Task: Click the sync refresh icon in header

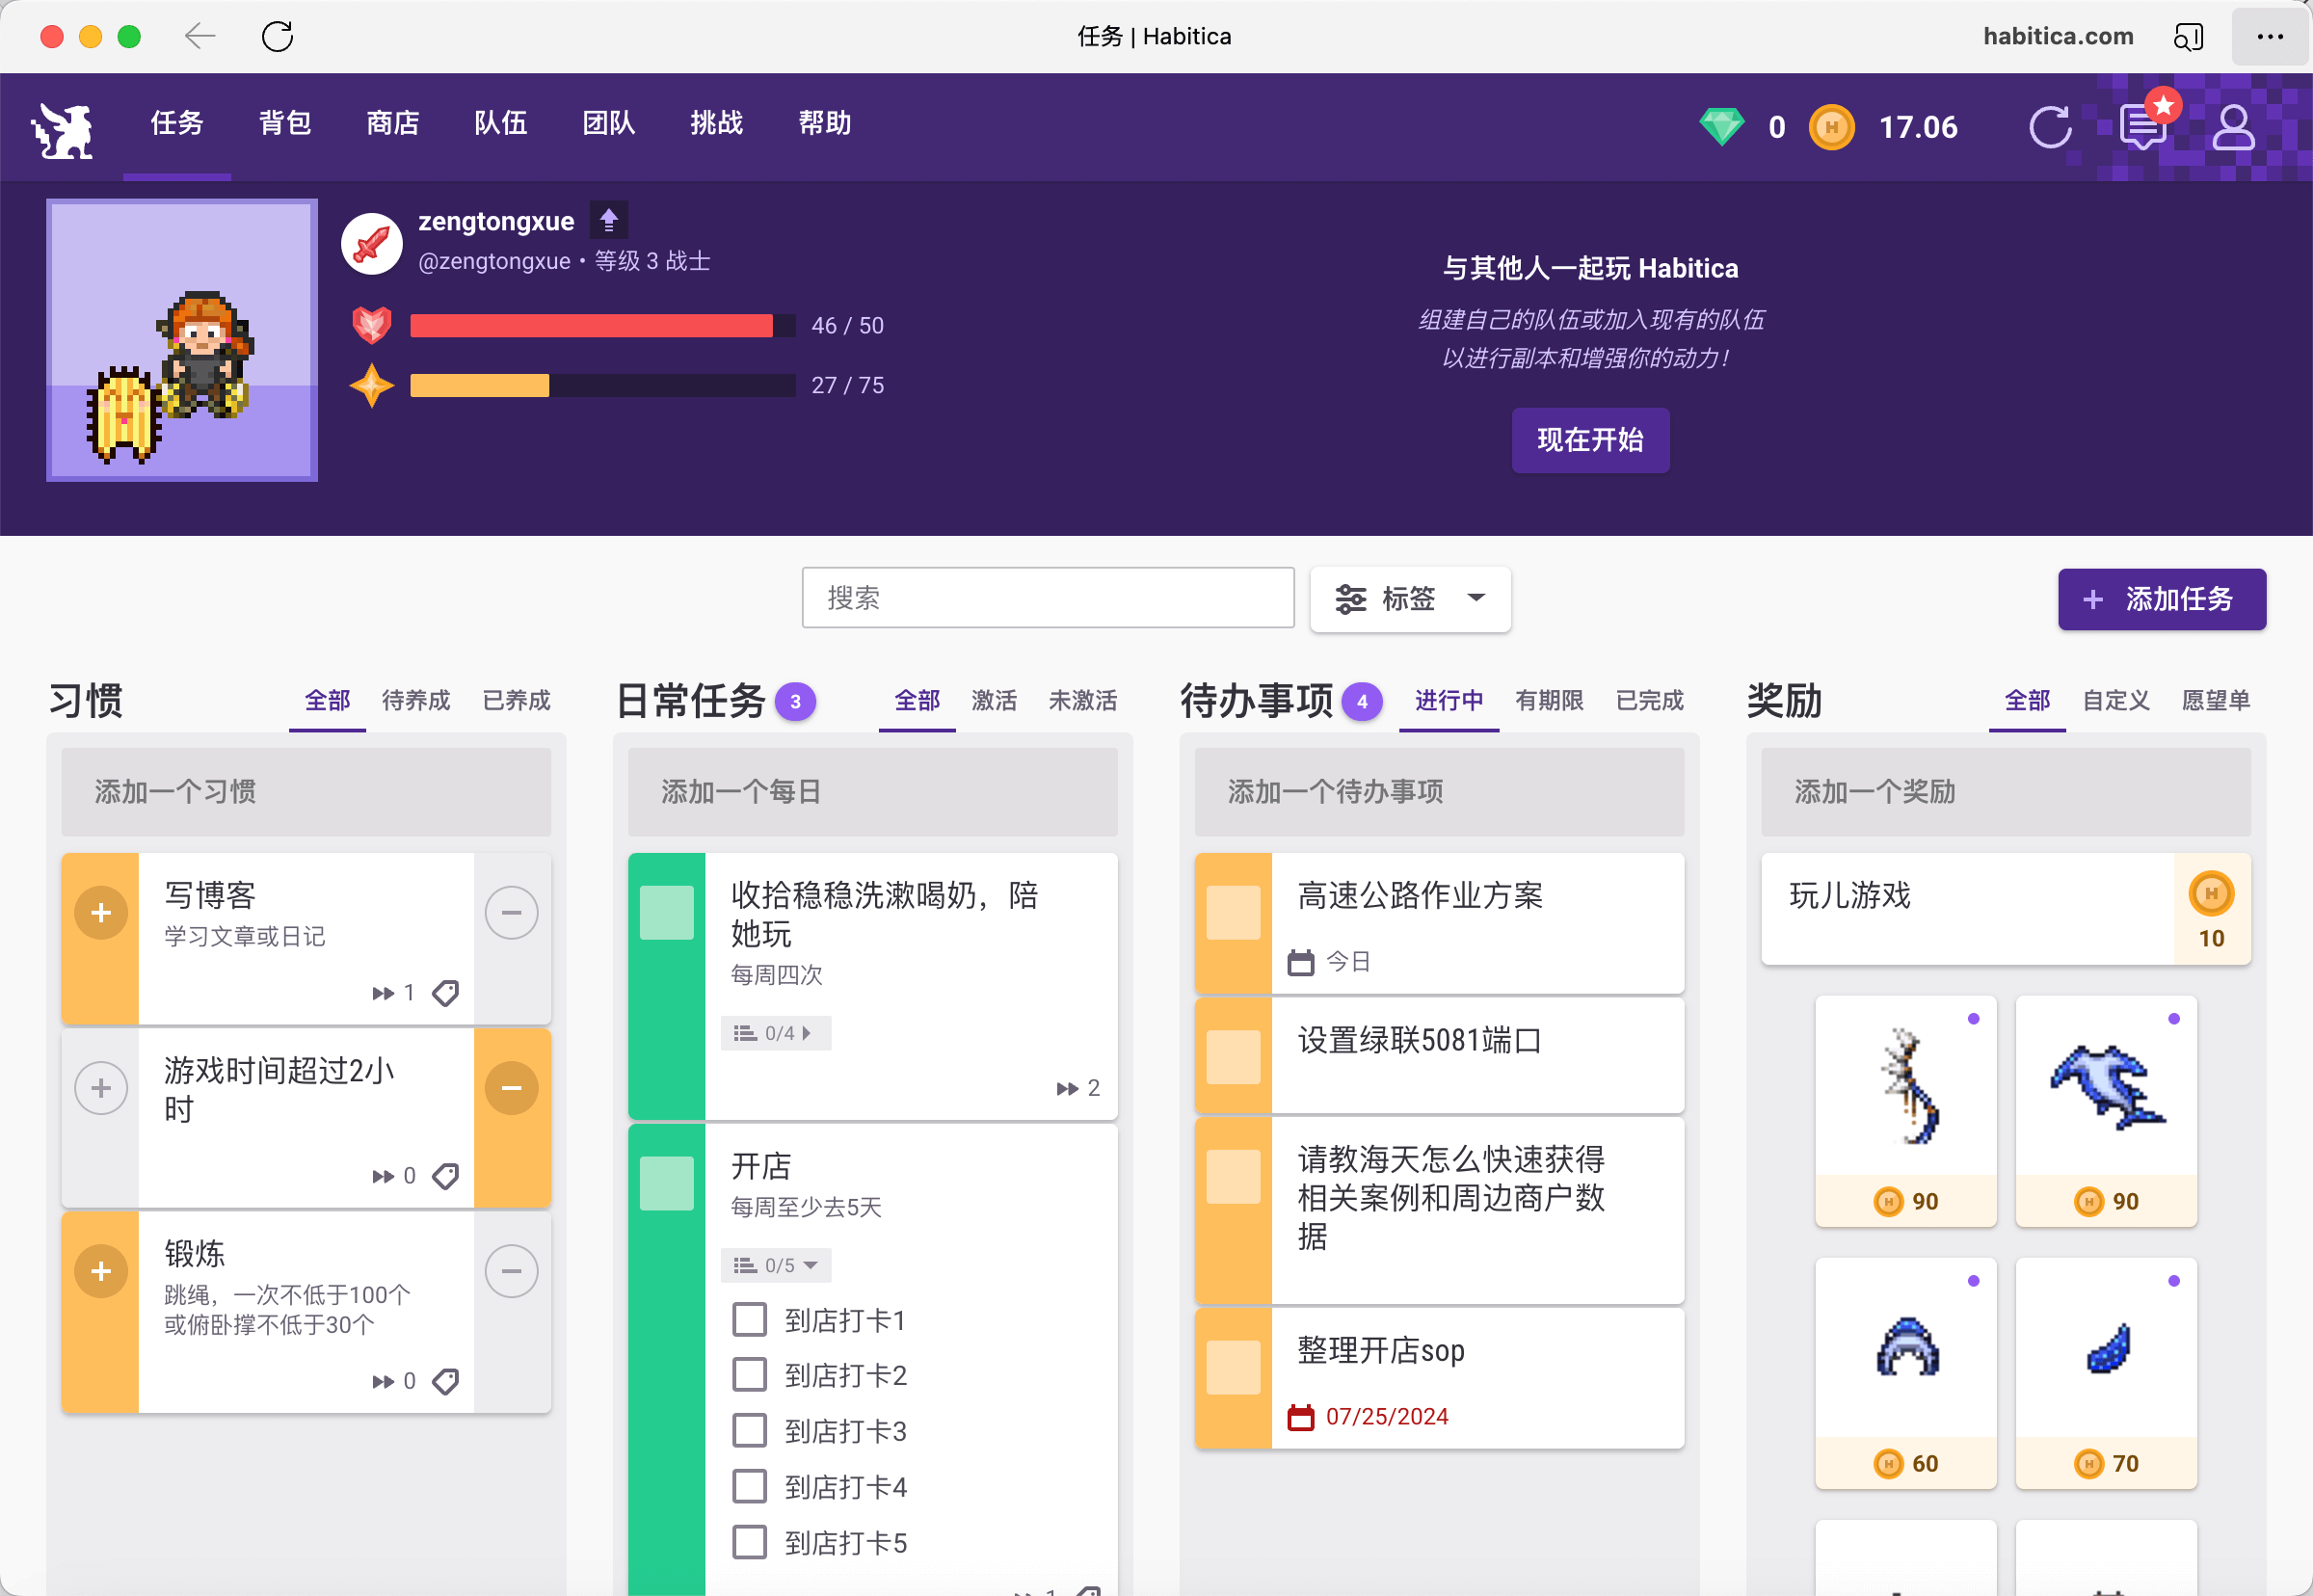Action: click(2050, 127)
